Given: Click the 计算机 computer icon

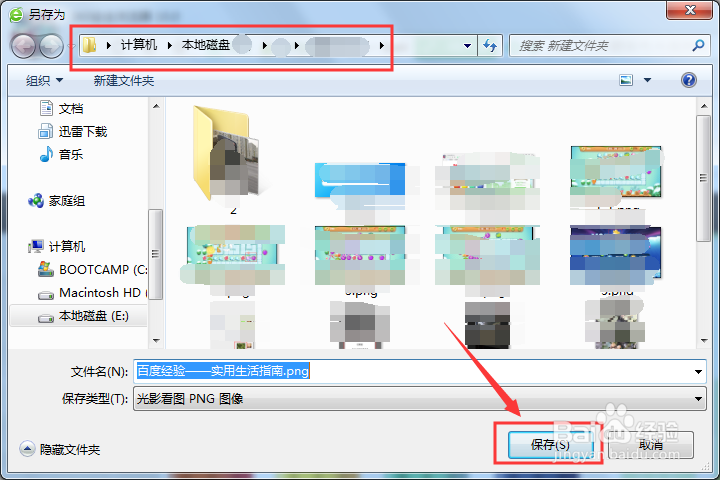Looking at the screenshot, I should pos(36,247).
